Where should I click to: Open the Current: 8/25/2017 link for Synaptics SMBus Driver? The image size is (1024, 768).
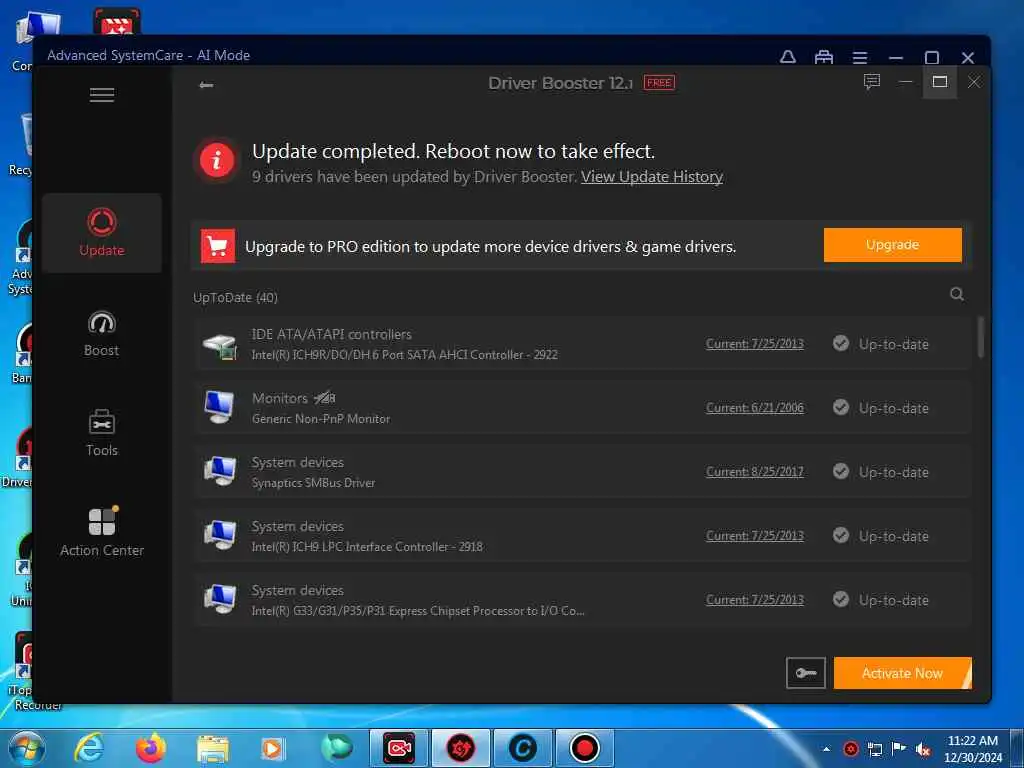[755, 472]
